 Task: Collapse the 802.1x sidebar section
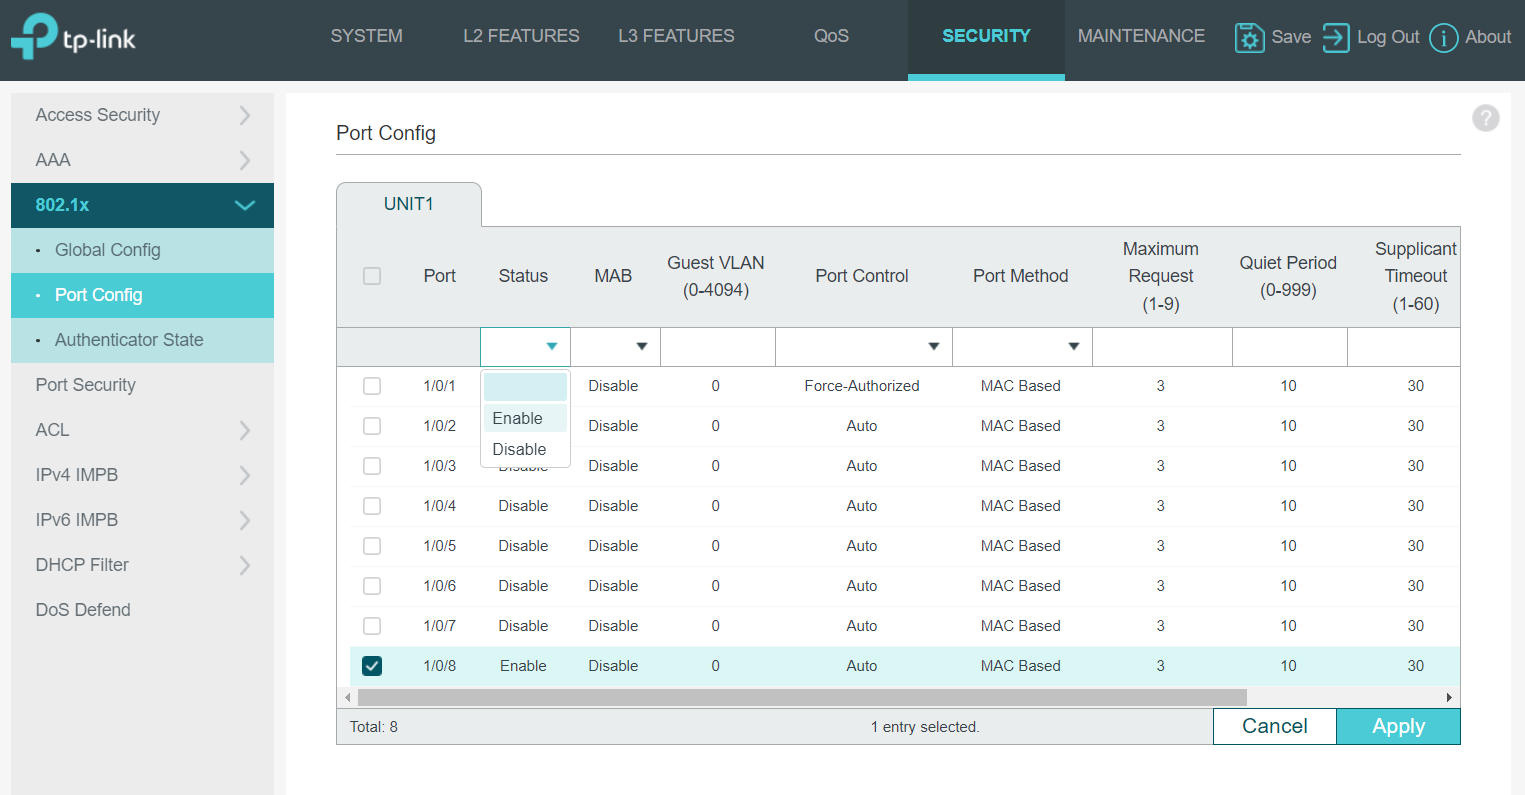142,205
